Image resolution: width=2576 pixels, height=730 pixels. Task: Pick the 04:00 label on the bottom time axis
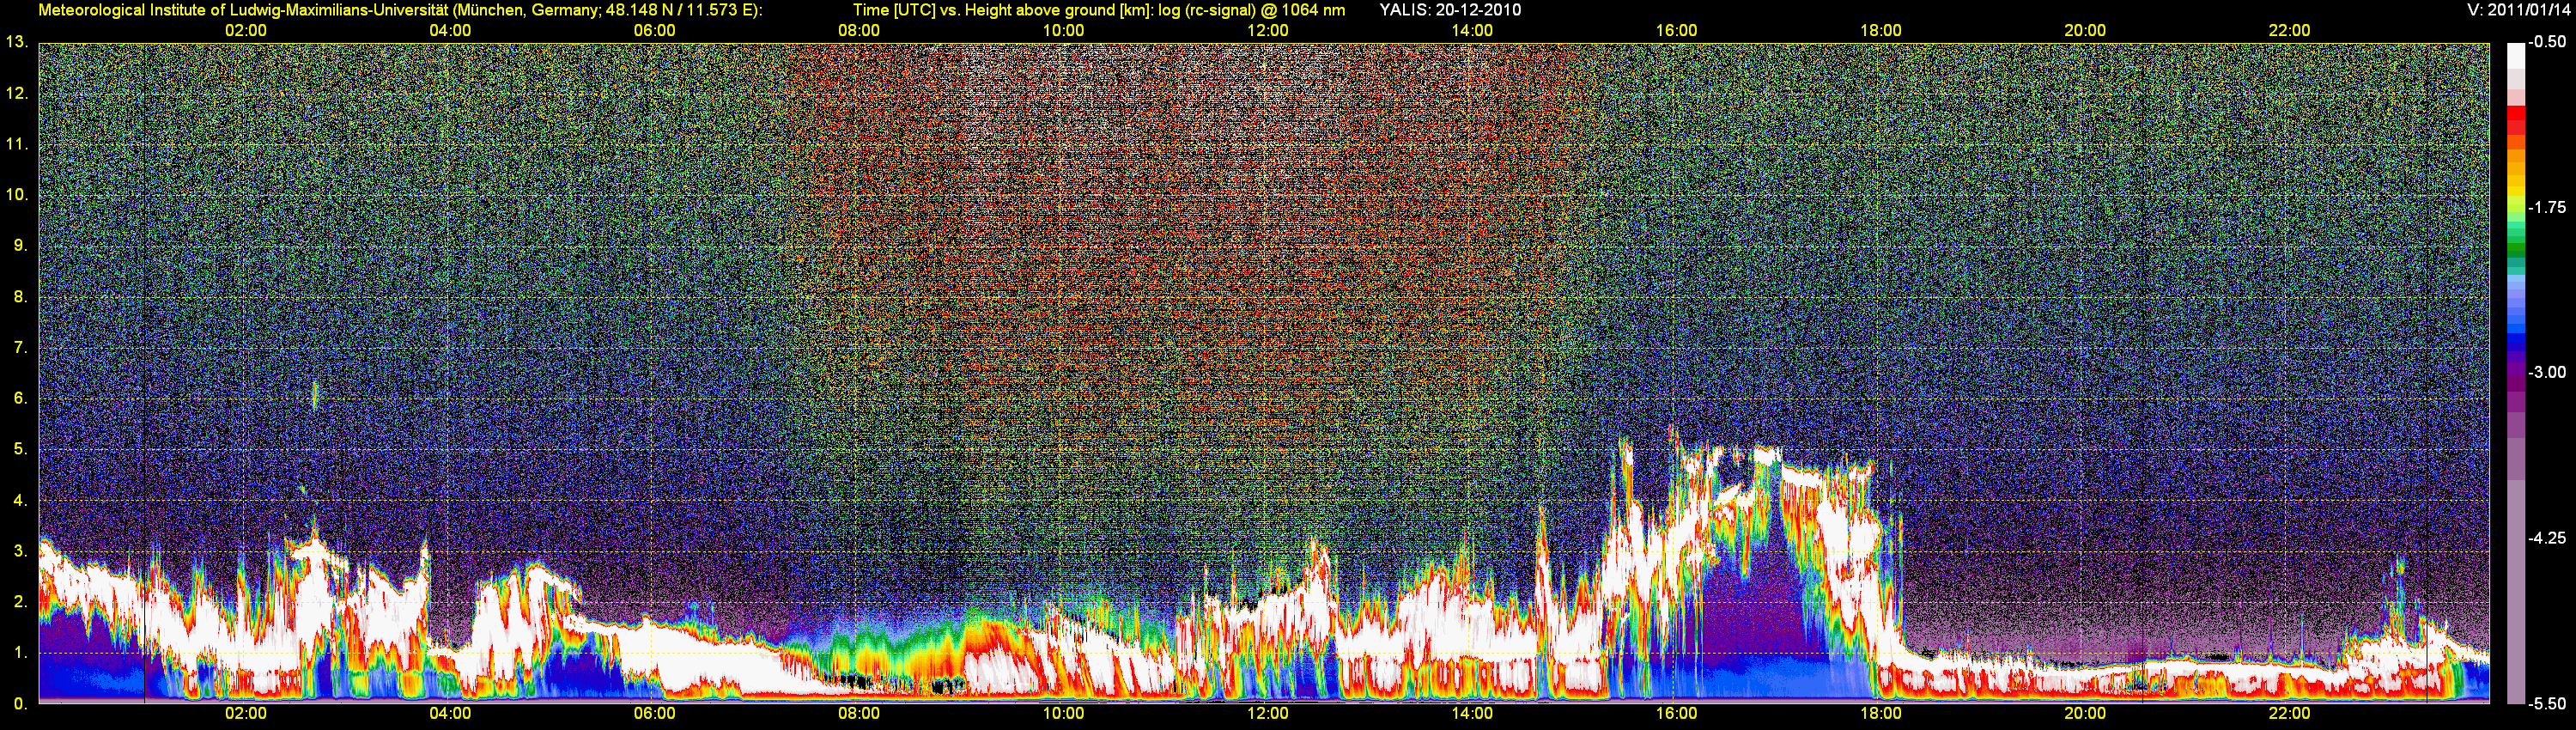point(450,714)
